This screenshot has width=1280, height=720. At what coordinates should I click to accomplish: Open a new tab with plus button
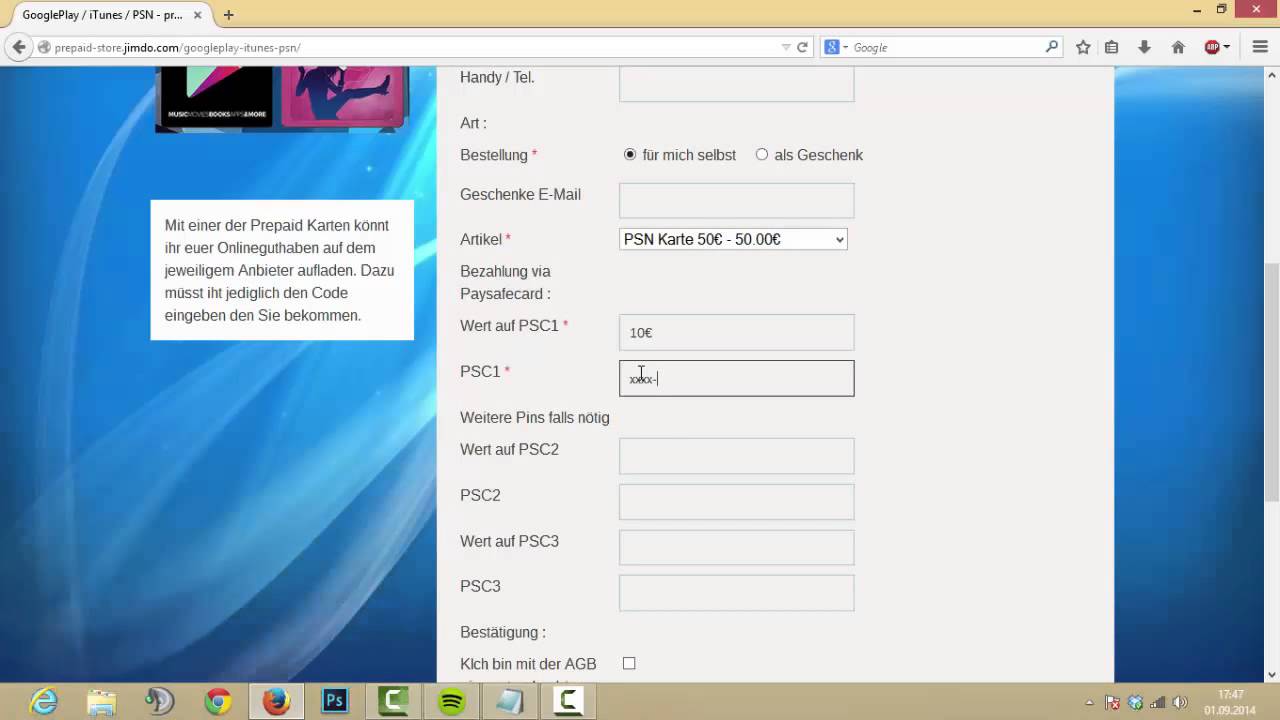pyautogui.click(x=229, y=15)
